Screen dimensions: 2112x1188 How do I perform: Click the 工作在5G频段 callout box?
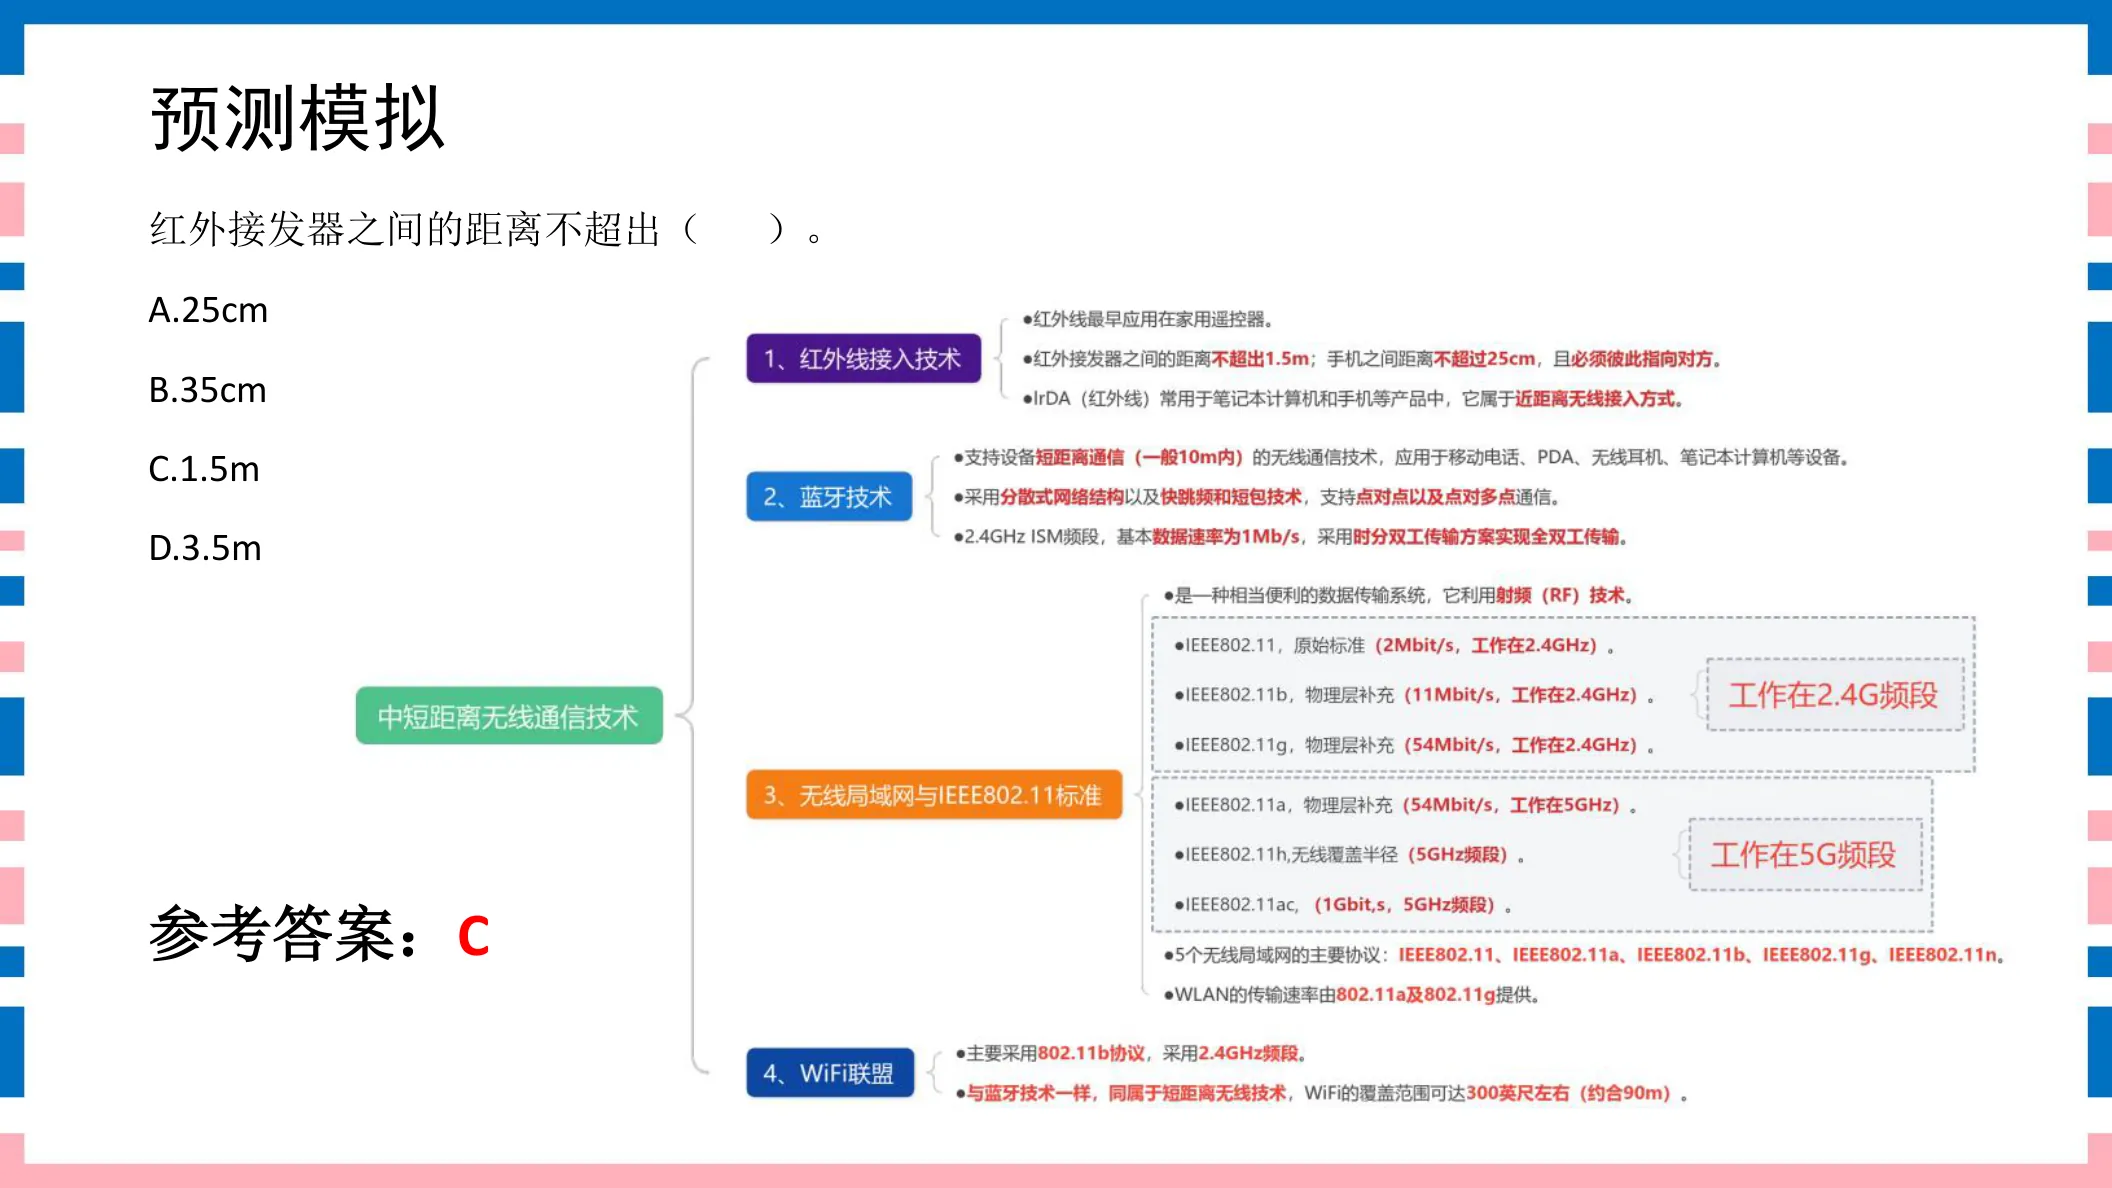(1805, 855)
